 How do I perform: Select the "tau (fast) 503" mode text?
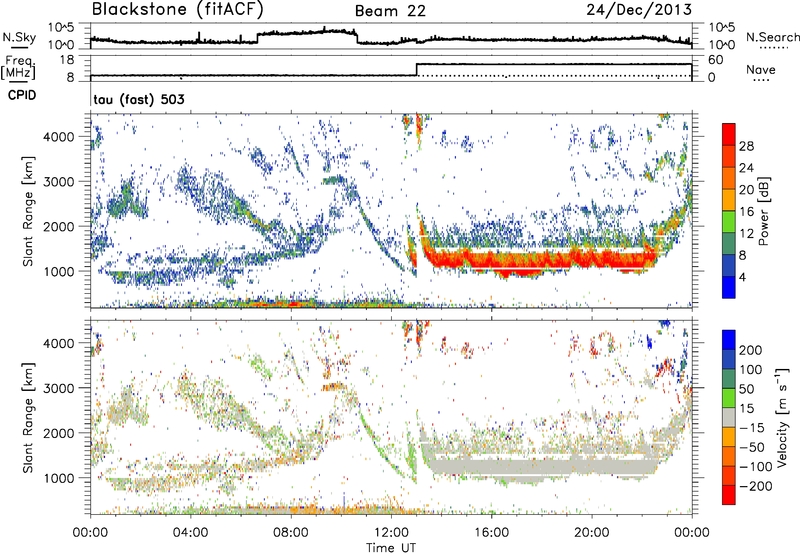[x=139, y=99]
